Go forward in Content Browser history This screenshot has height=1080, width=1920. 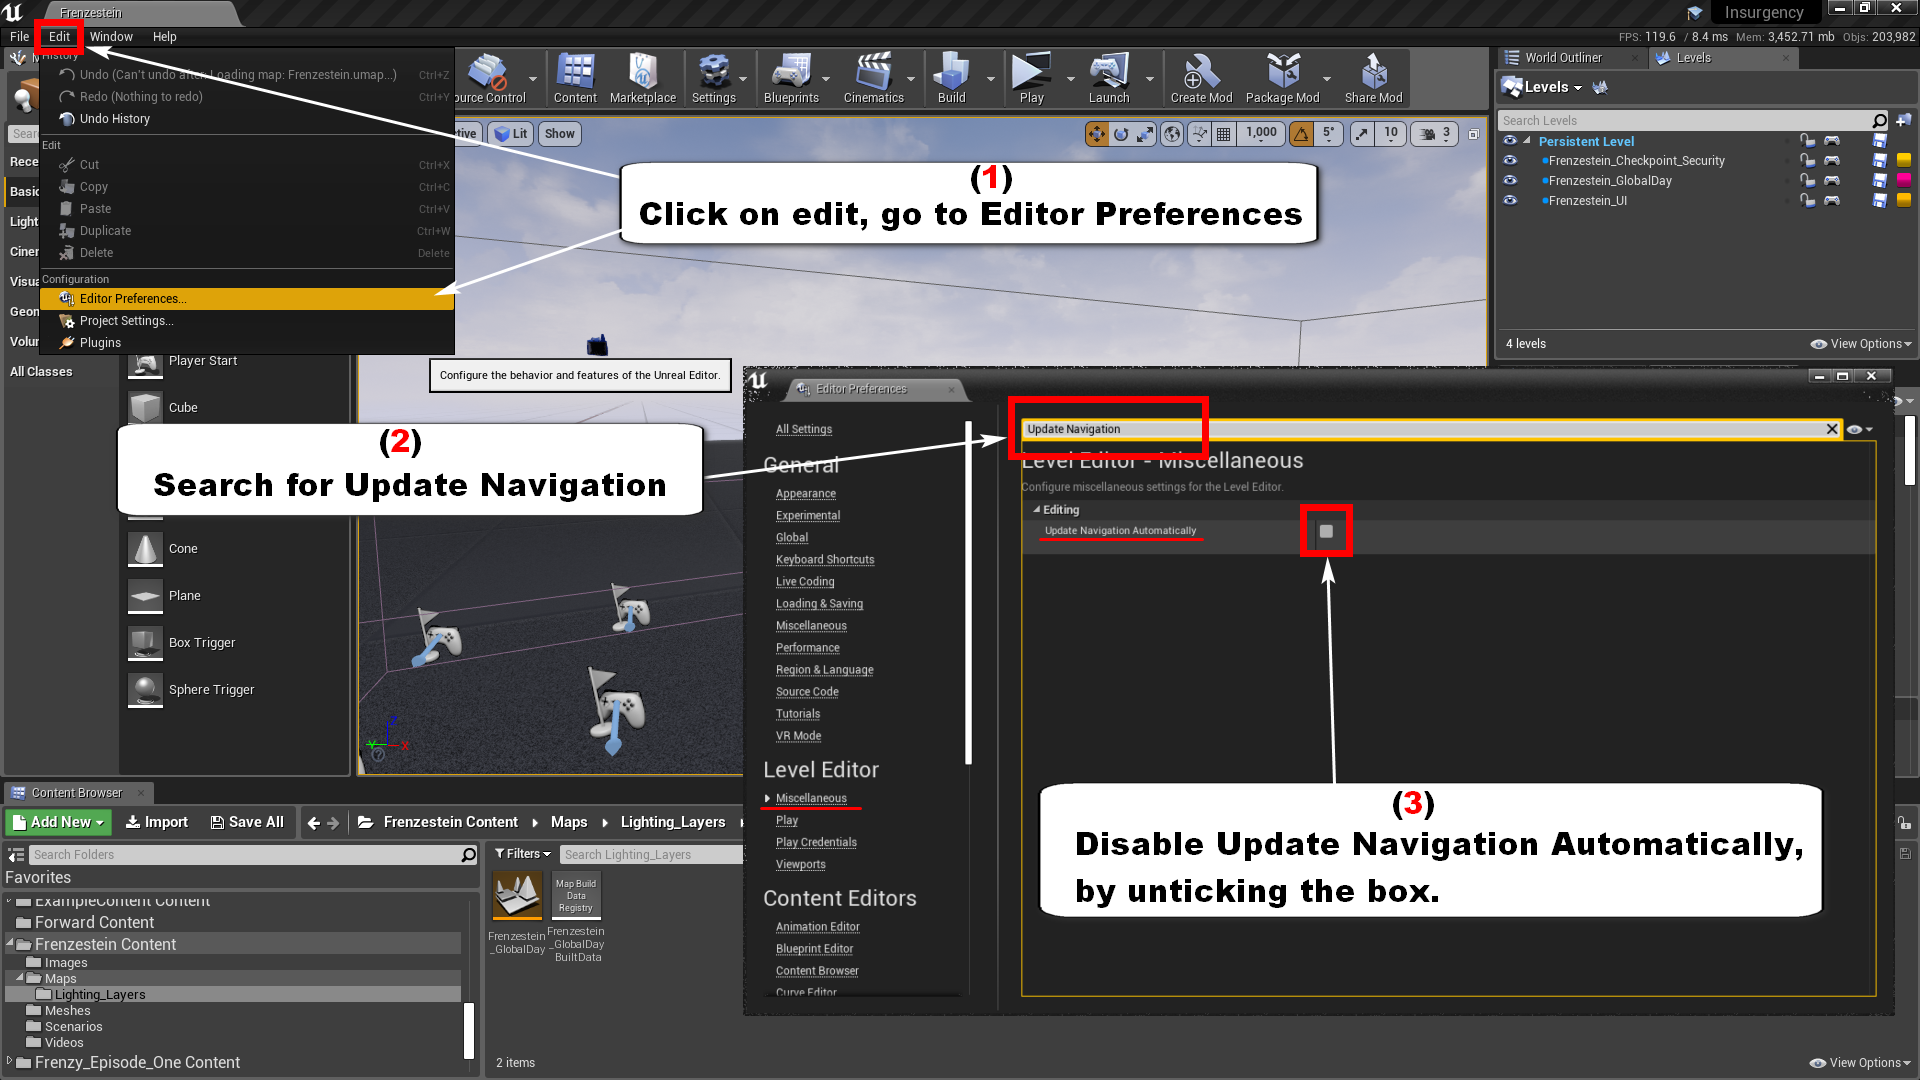pyautogui.click(x=333, y=823)
